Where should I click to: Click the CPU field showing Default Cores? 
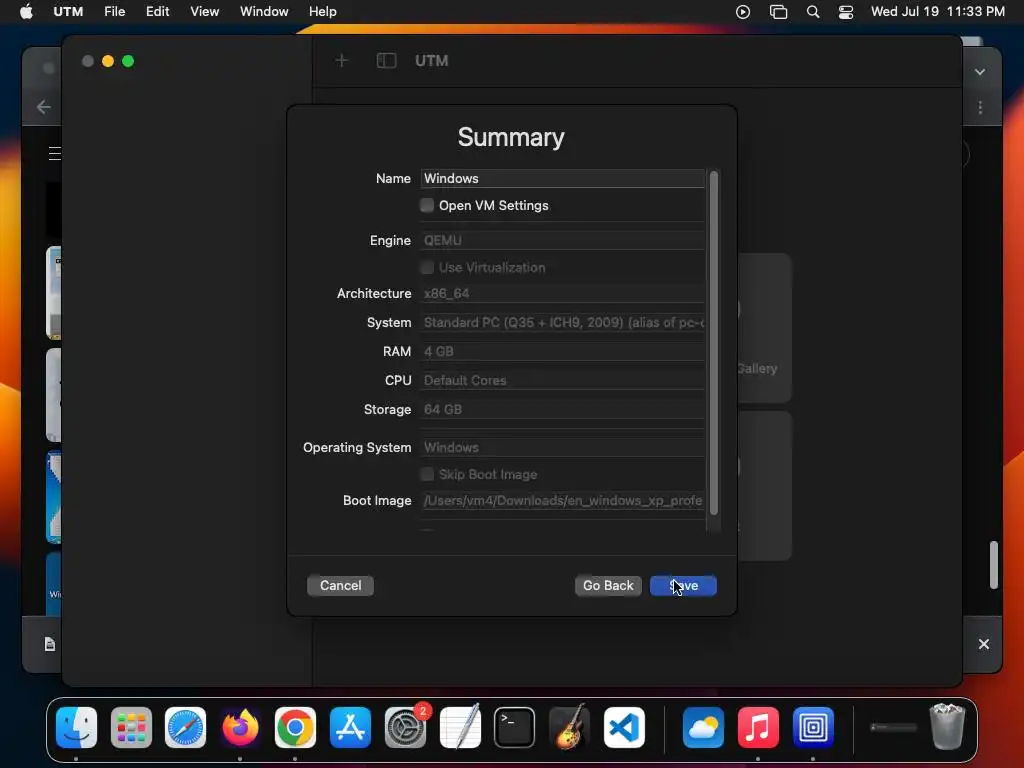tap(562, 380)
